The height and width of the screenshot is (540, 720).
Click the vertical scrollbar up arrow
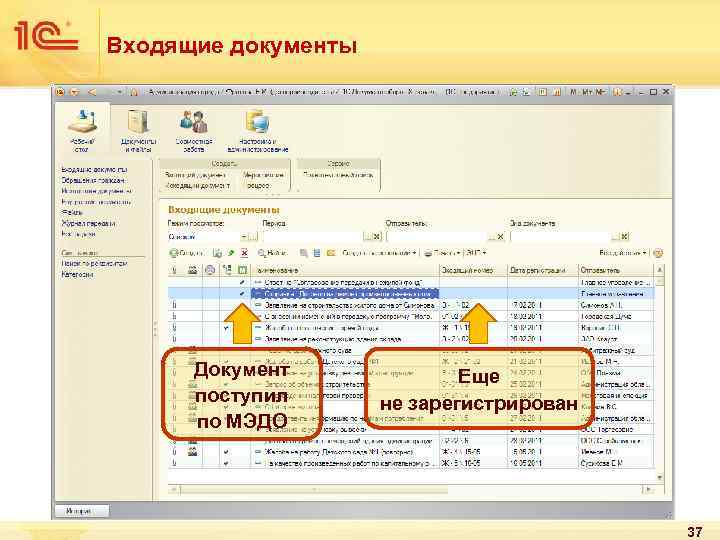[x=659, y=270]
